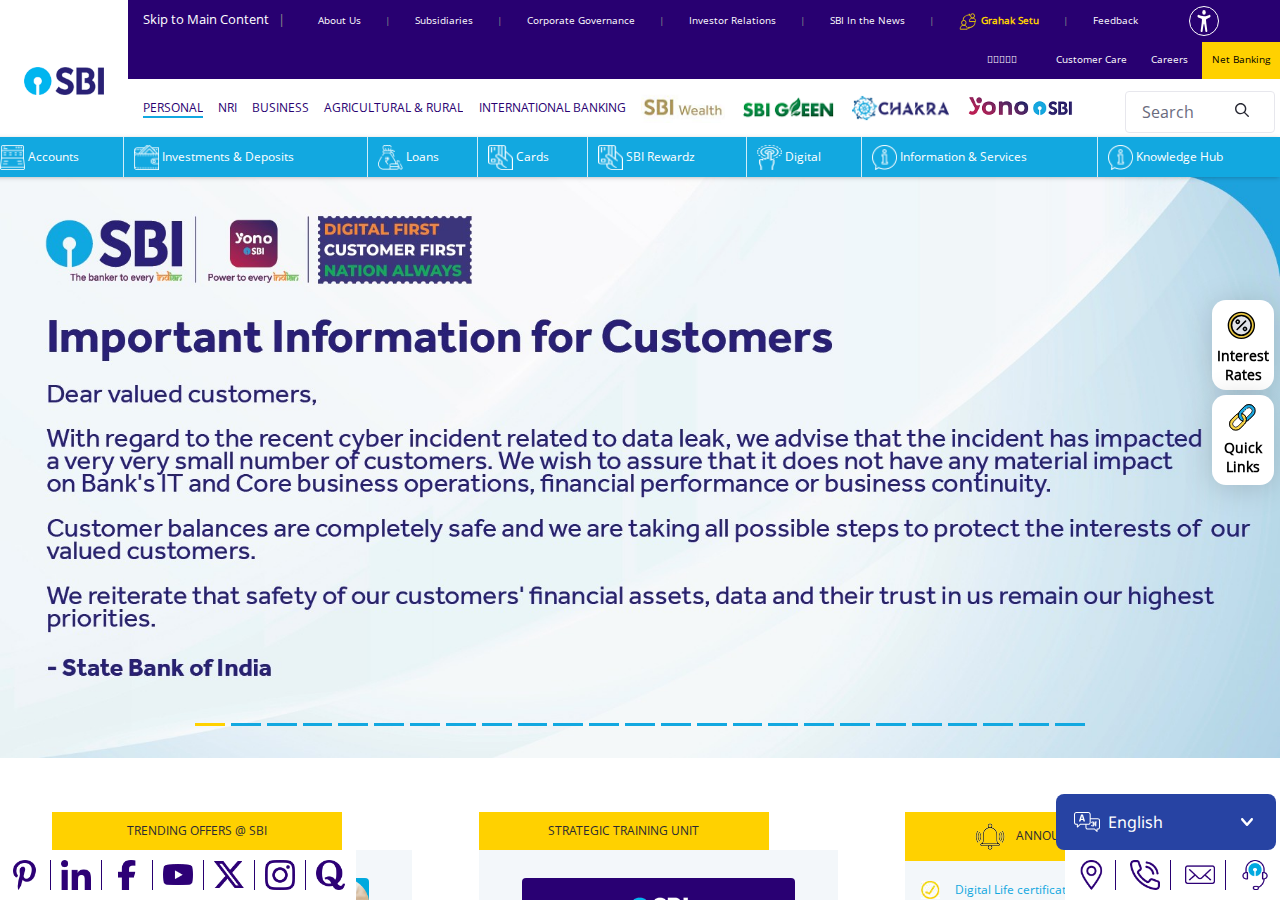Open the Quora social icon
This screenshot has width=1280, height=900.
point(330,875)
